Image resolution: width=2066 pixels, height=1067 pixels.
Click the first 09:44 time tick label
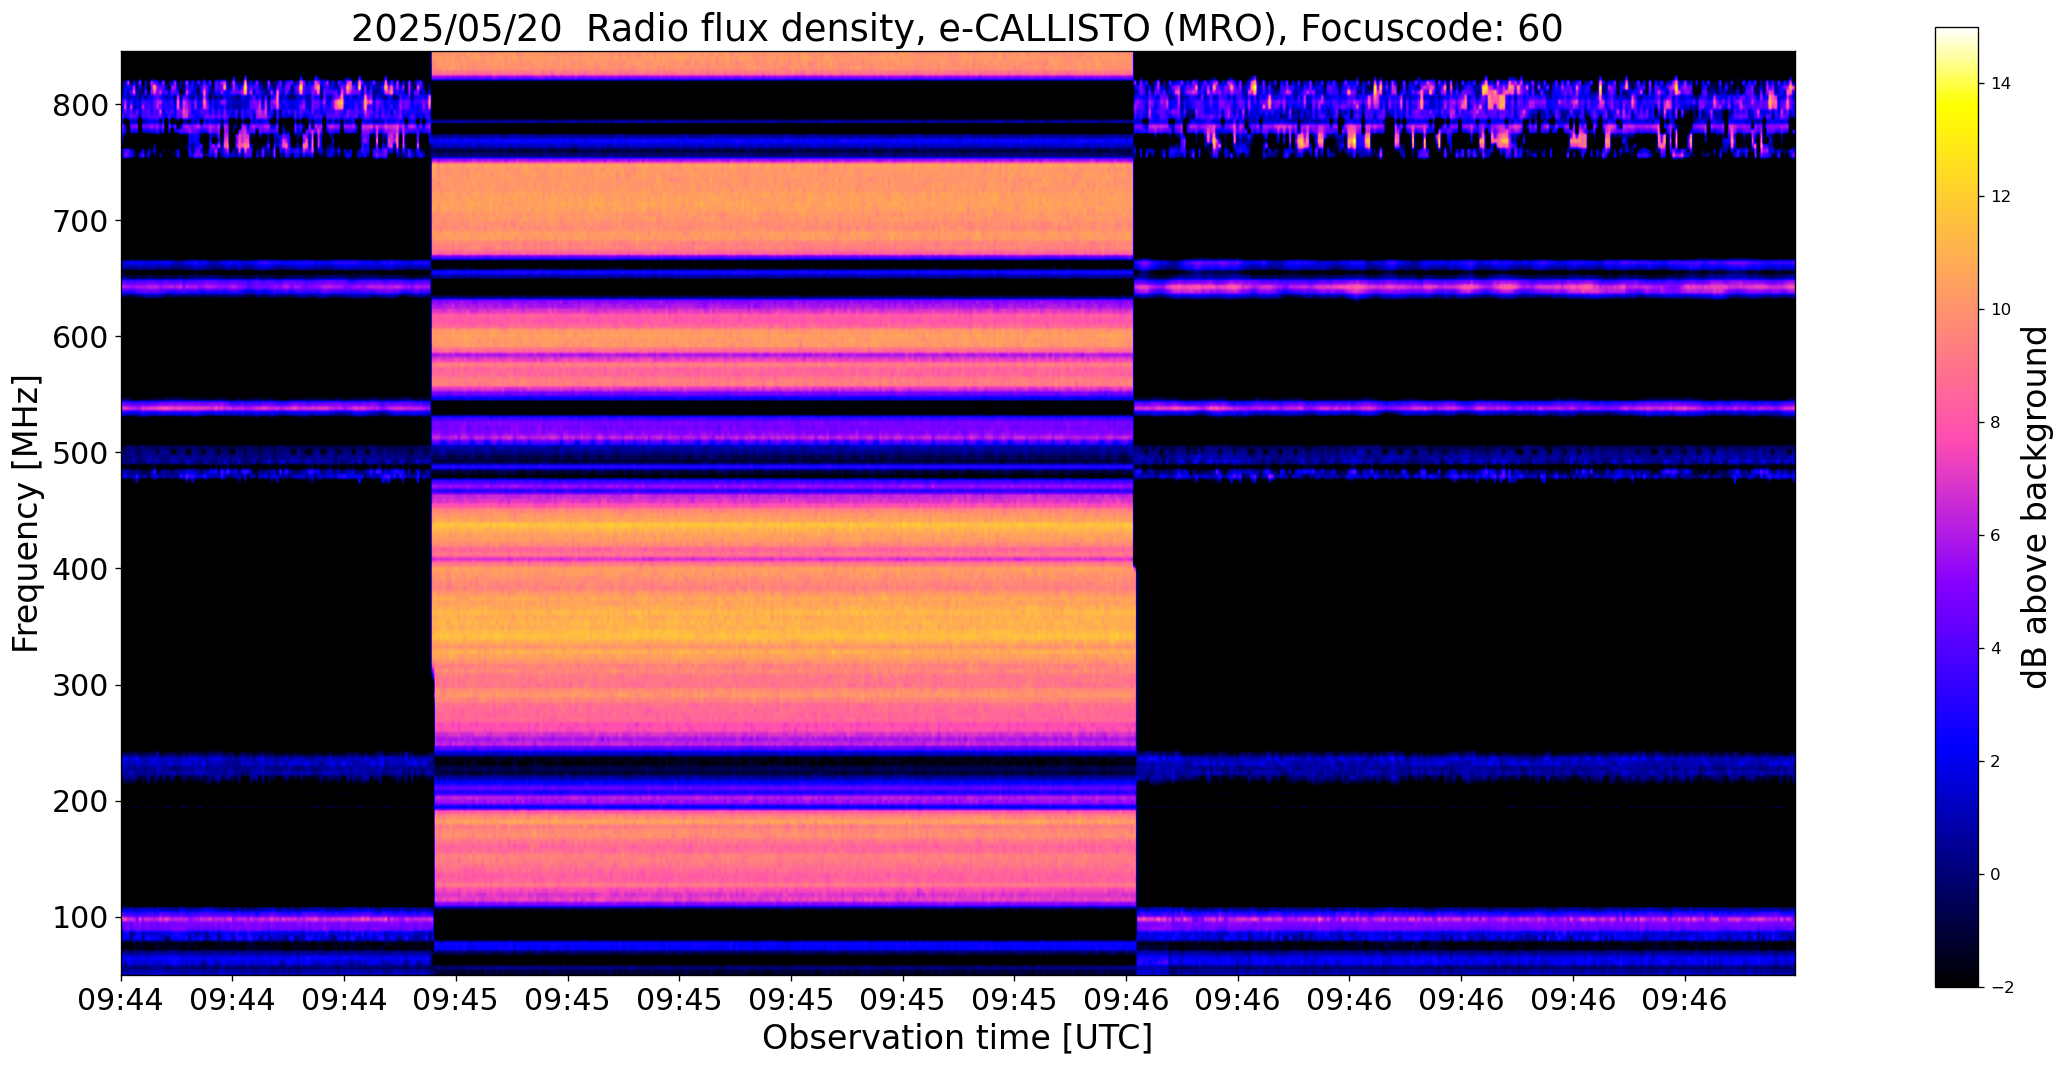[121, 1000]
